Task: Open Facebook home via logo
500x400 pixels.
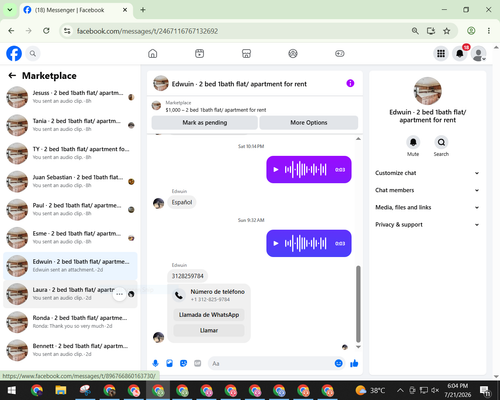Action: [x=14, y=53]
